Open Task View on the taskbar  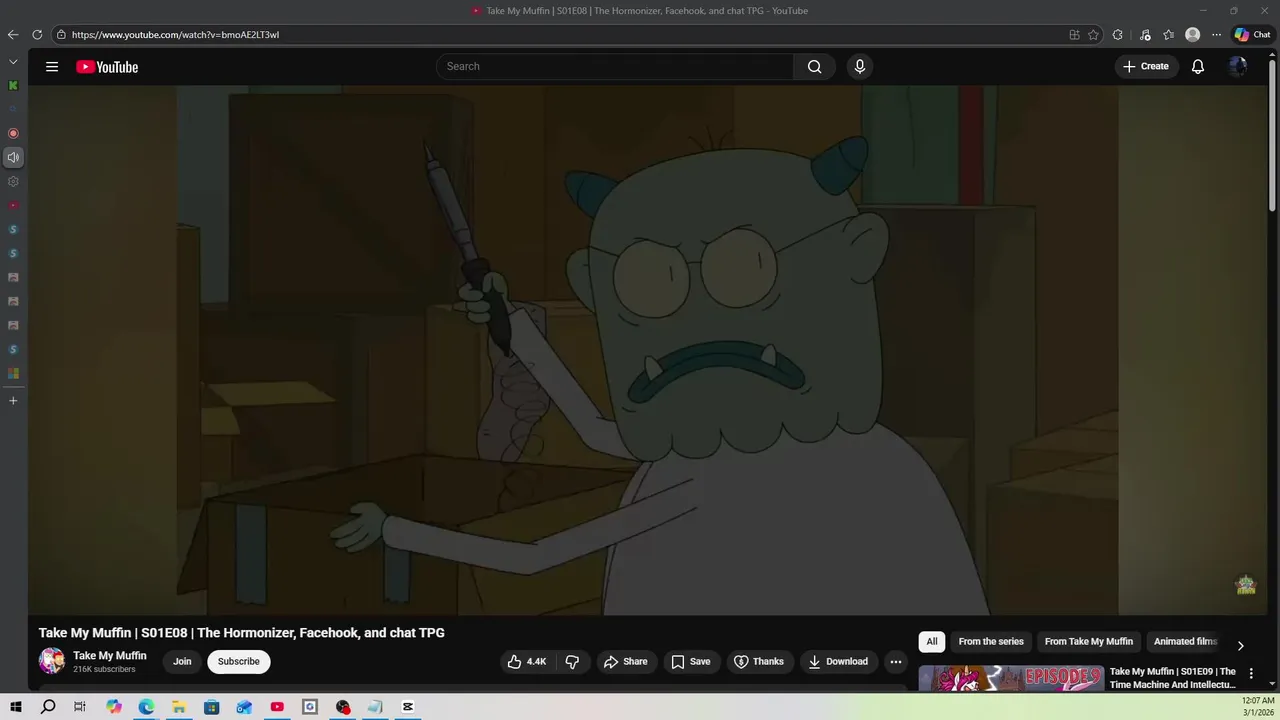pos(80,707)
